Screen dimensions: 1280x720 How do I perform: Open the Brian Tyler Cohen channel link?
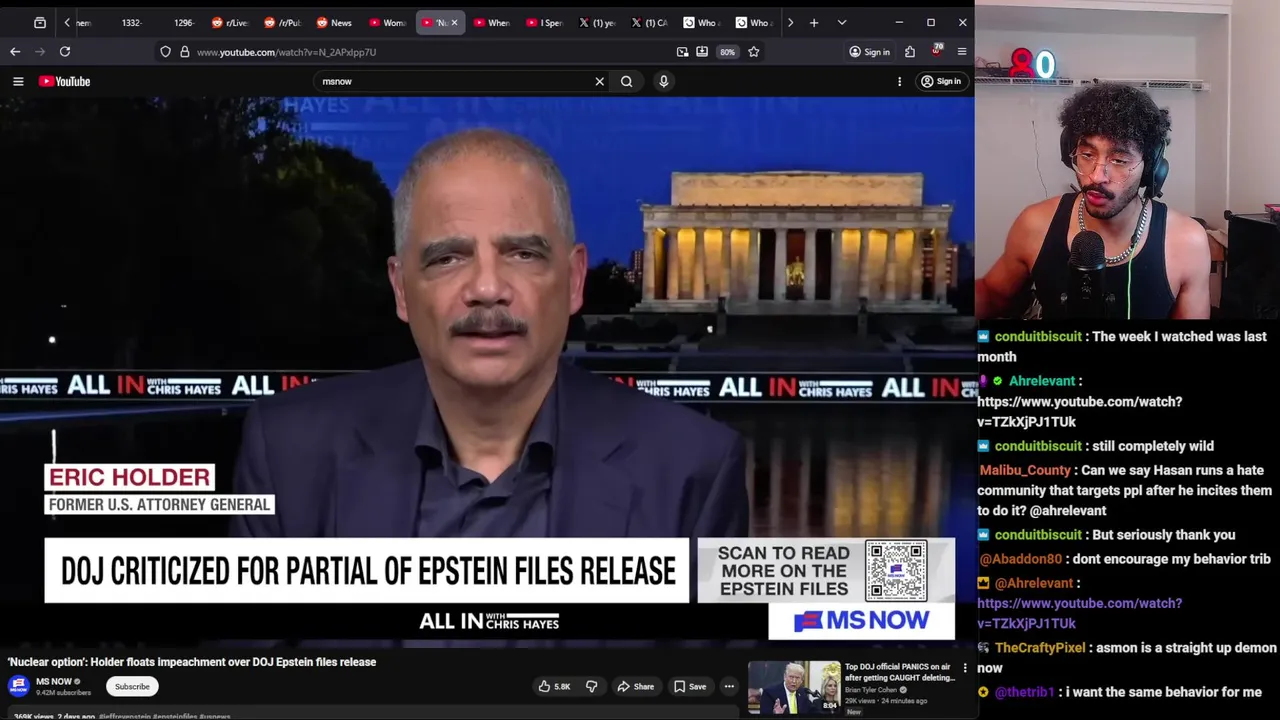coord(873,690)
